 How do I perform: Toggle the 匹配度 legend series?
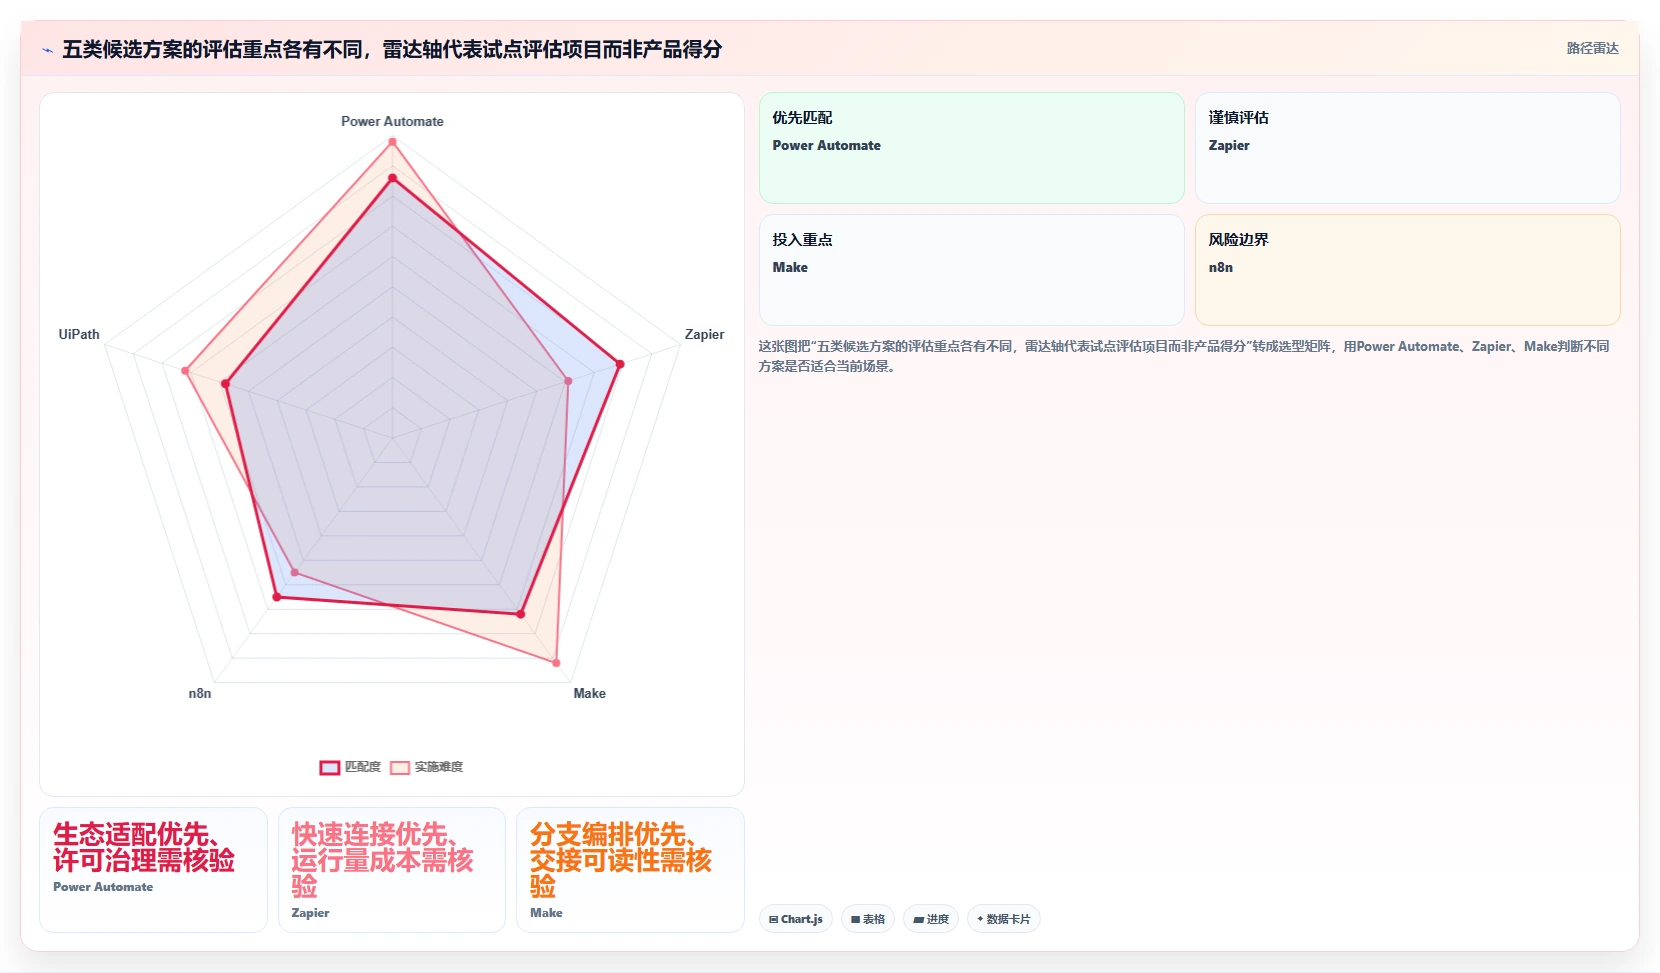tap(350, 767)
